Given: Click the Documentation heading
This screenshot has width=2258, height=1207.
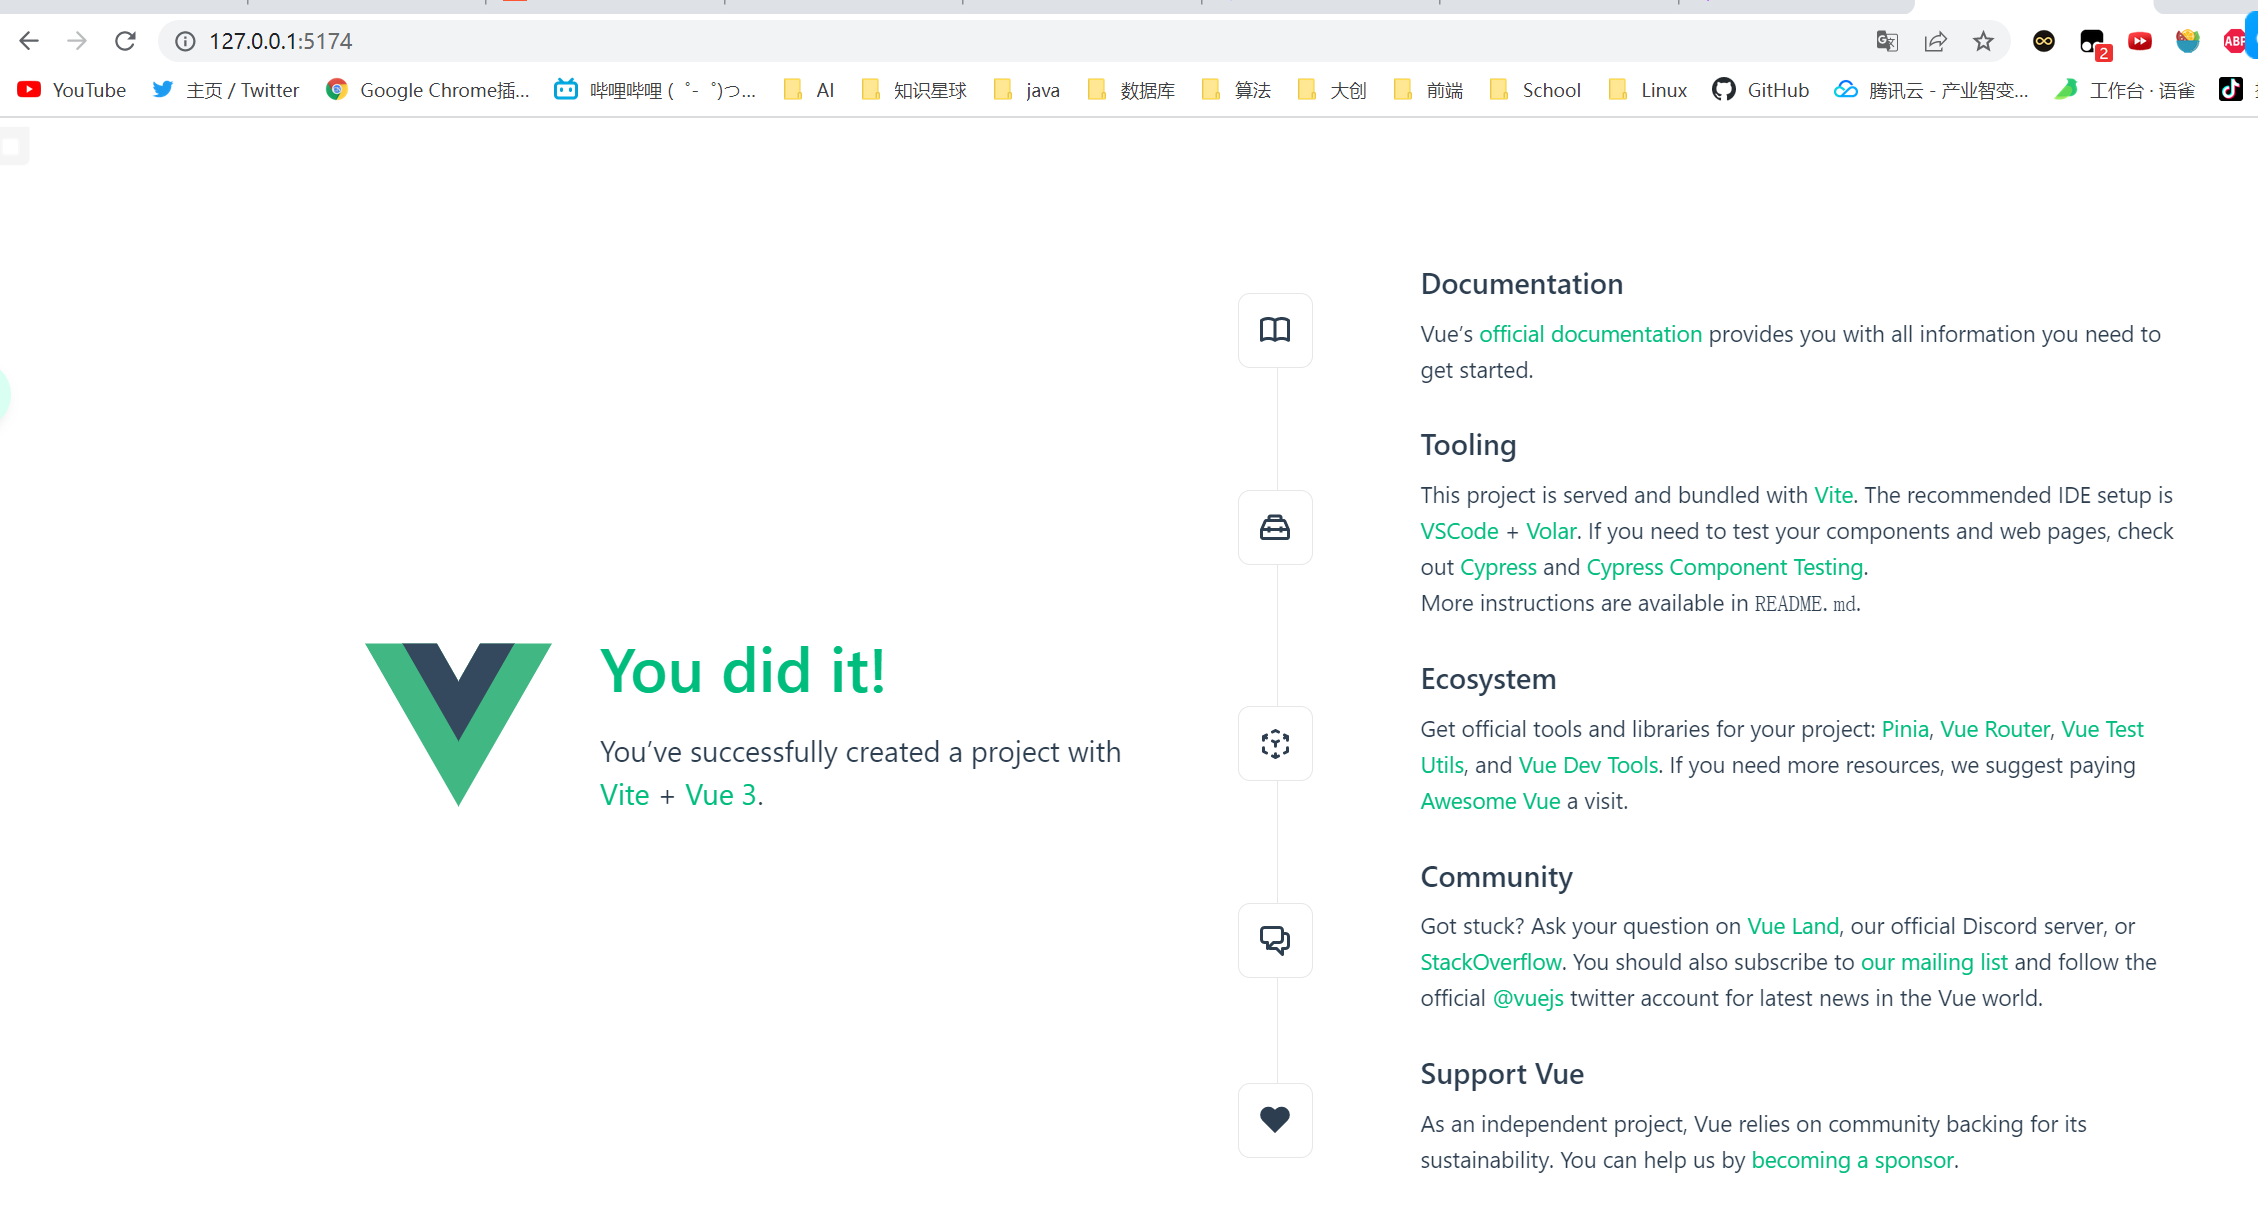Looking at the screenshot, I should pyautogui.click(x=1521, y=284).
